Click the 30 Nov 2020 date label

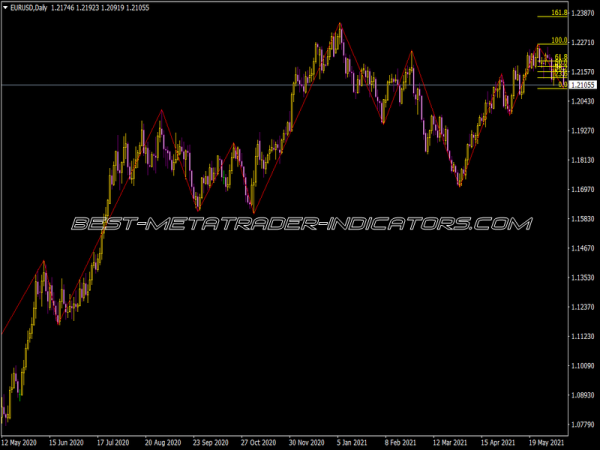pyautogui.click(x=309, y=441)
